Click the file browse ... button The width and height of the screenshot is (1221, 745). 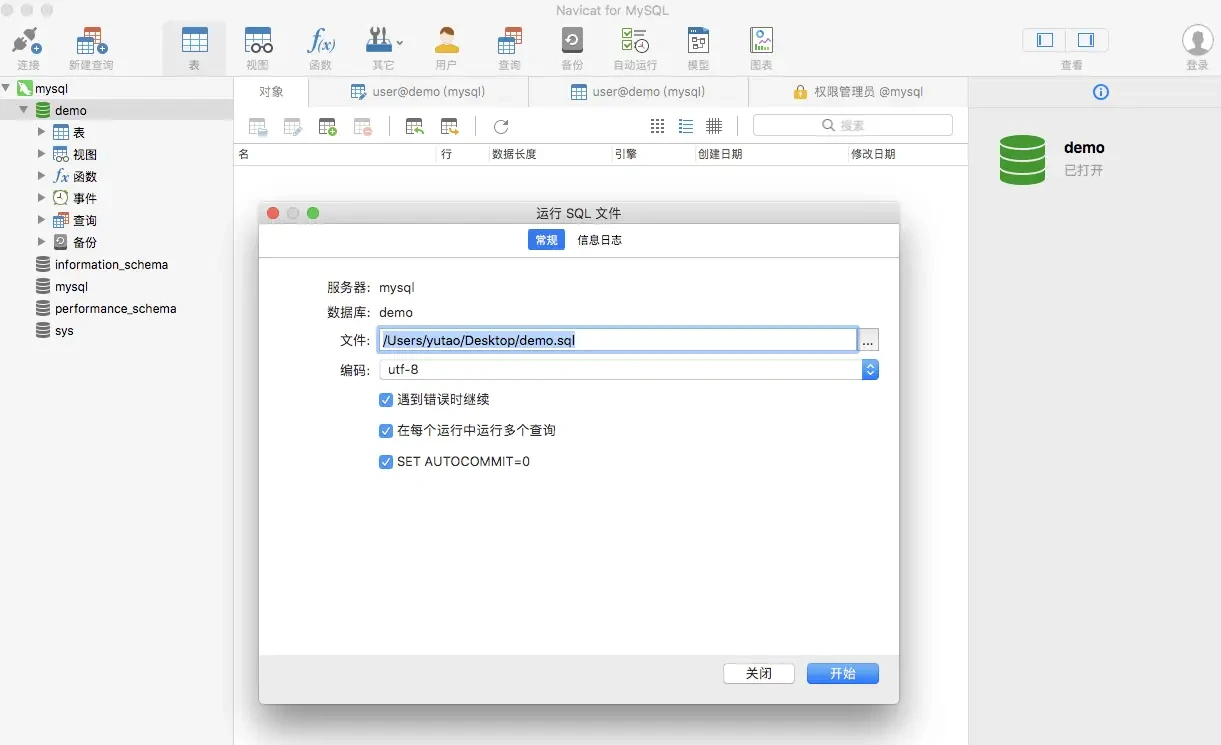click(868, 341)
